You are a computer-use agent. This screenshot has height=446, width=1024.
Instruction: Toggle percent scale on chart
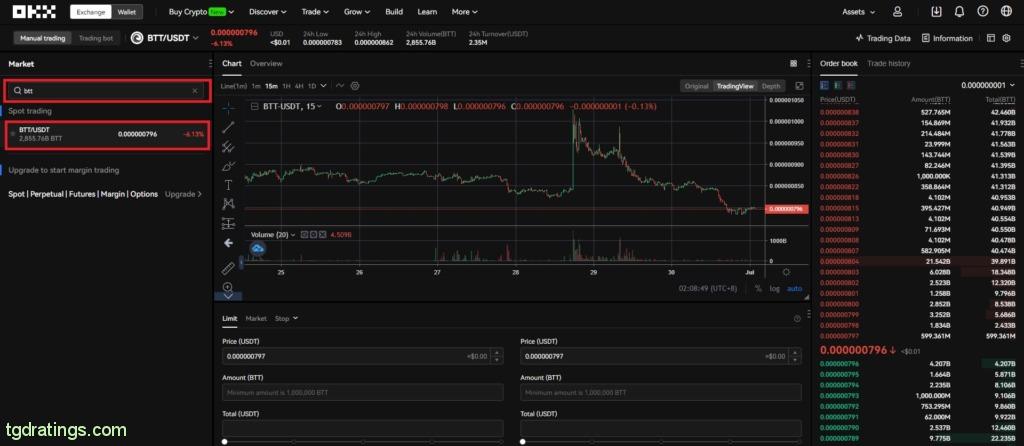tap(758, 288)
